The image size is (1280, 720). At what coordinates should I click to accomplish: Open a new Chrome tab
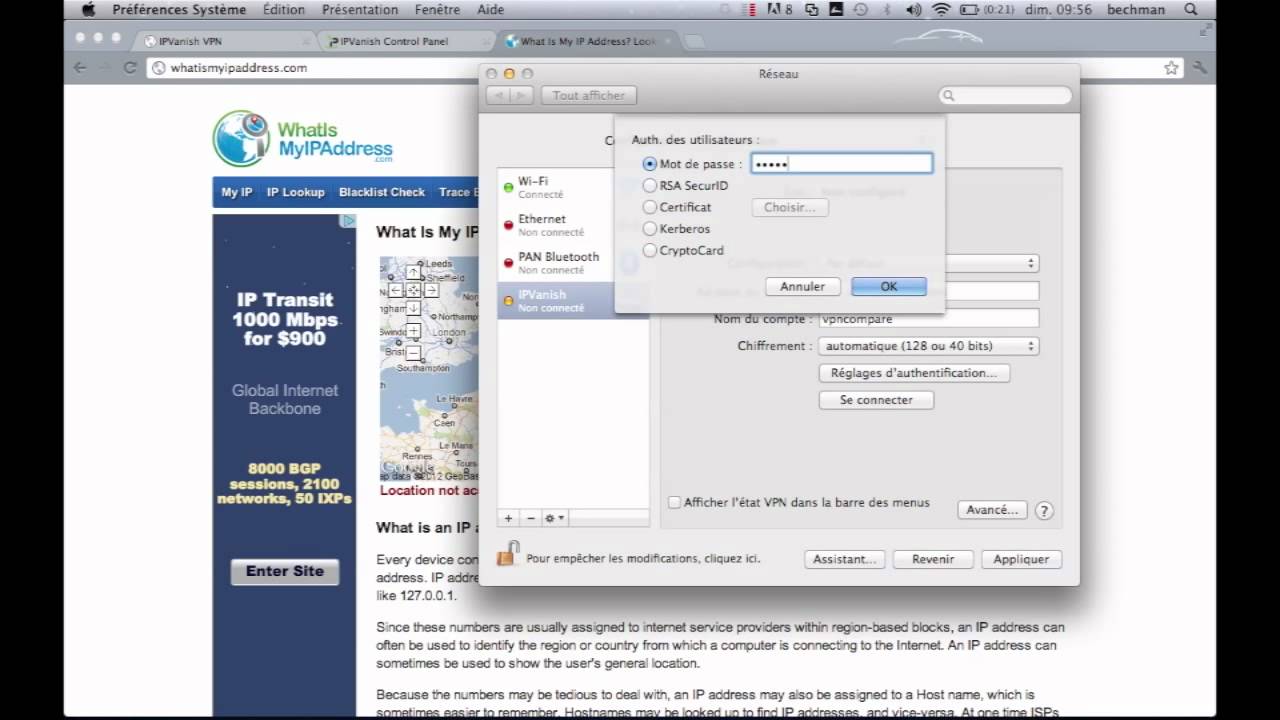[x=695, y=42]
